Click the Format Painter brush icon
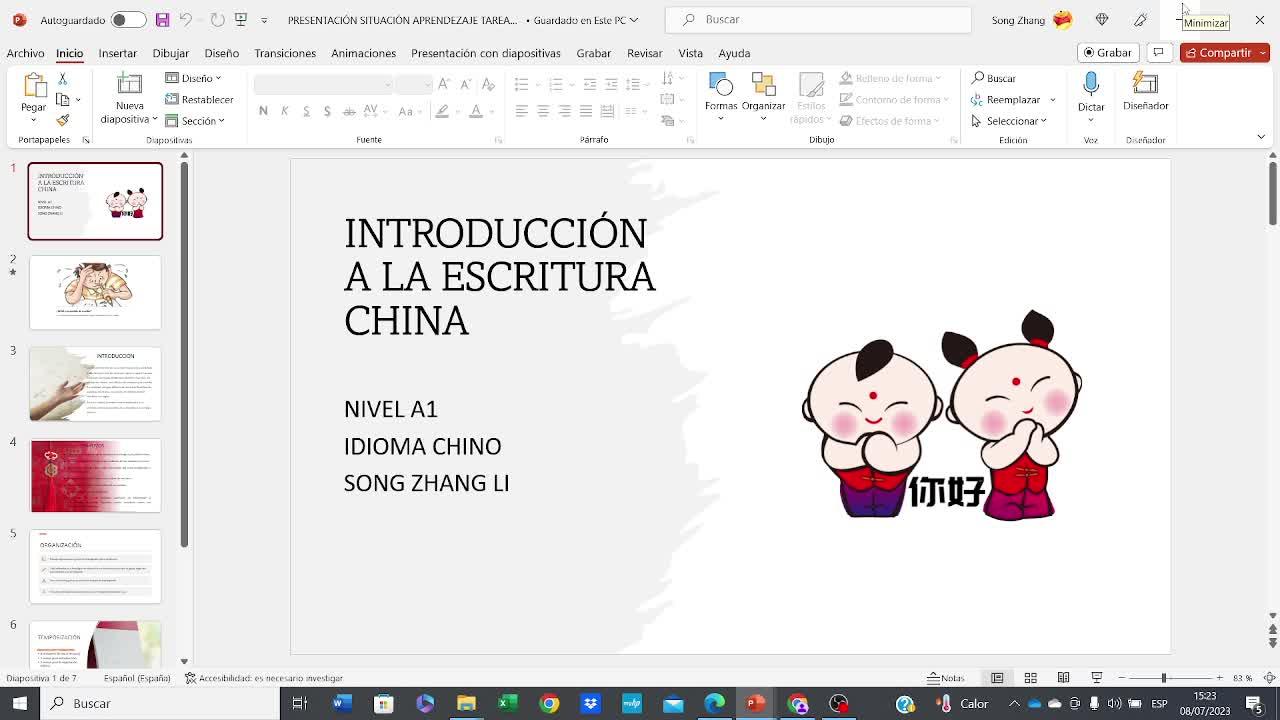Image resolution: width=1280 pixels, height=720 pixels. click(x=62, y=120)
